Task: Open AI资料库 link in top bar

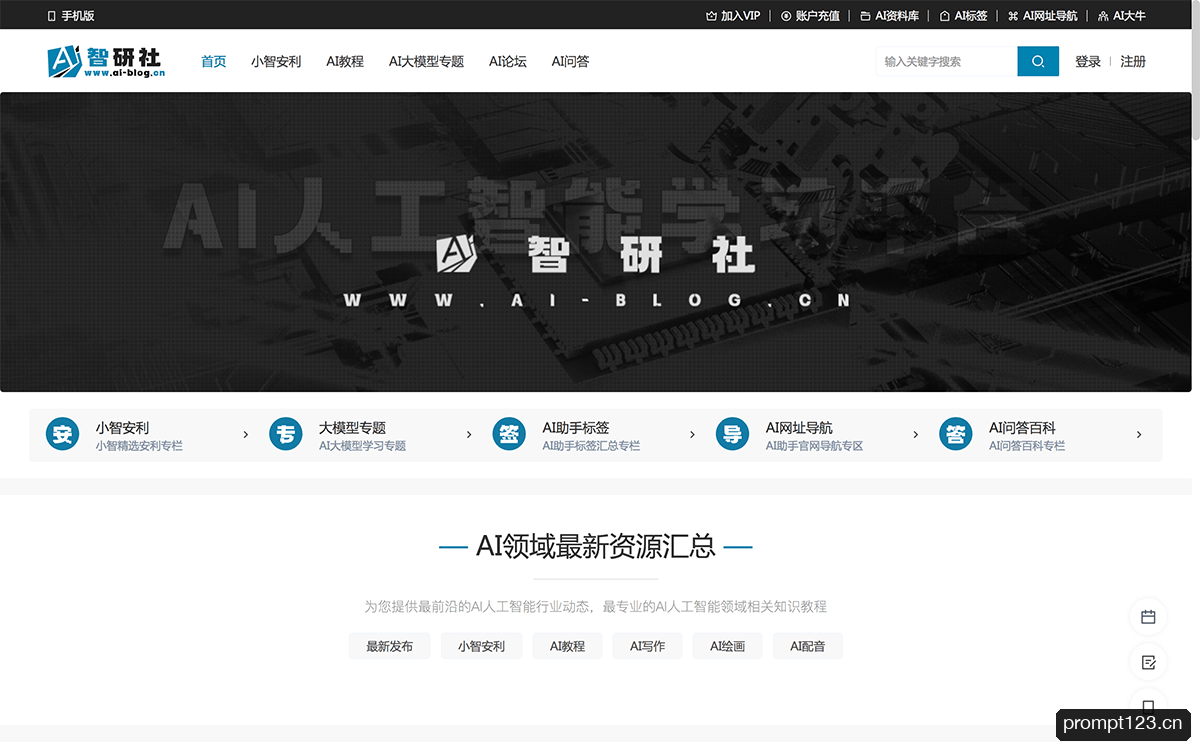Action: [x=889, y=16]
